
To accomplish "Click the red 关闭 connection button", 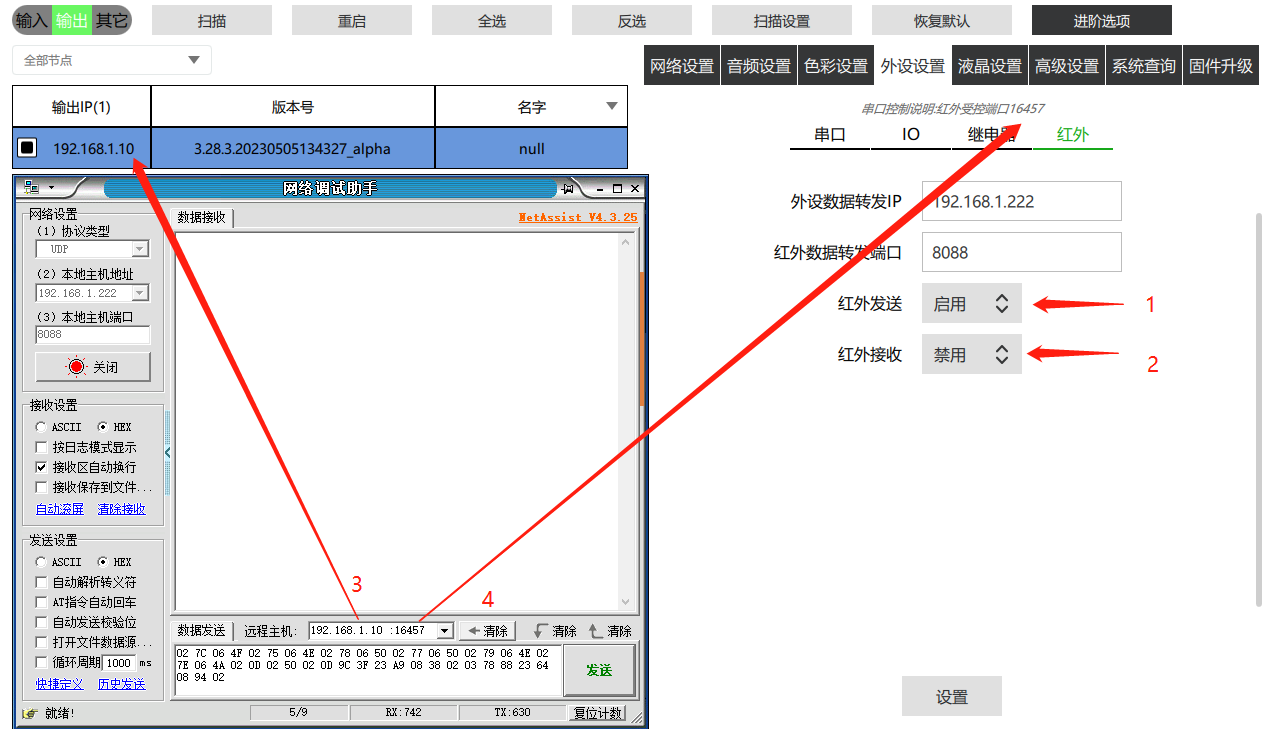I will [93, 367].
